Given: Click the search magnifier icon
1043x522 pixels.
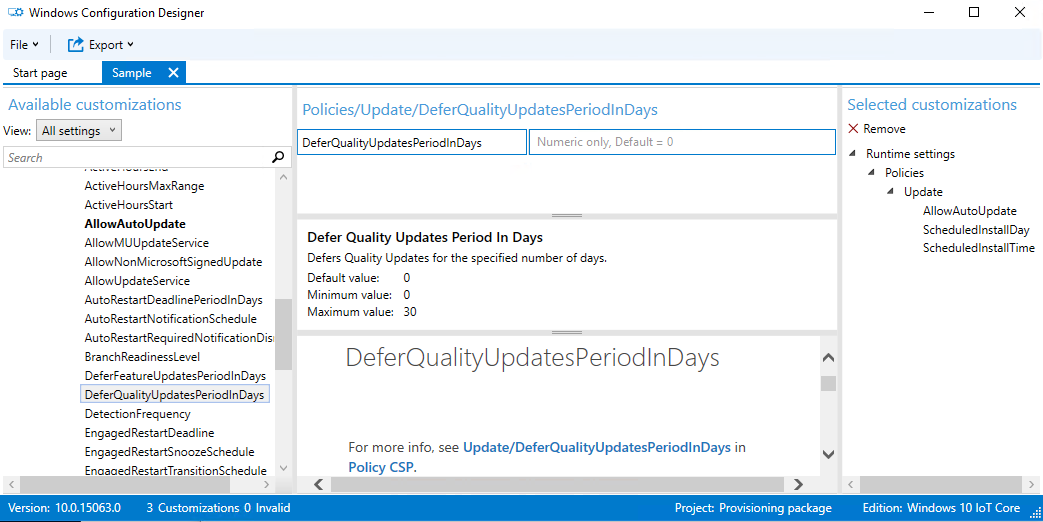Looking at the screenshot, I should [x=278, y=158].
